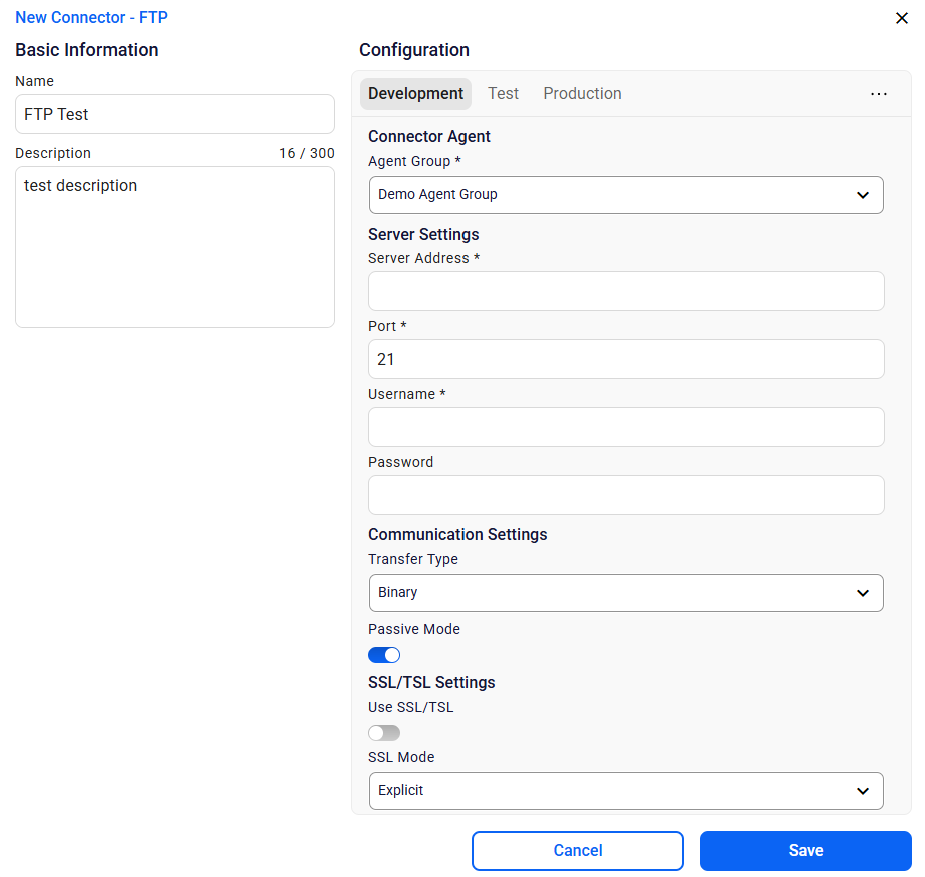Close the New Connector dialog
This screenshot has width=925, height=877.
[x=901, y=18]
